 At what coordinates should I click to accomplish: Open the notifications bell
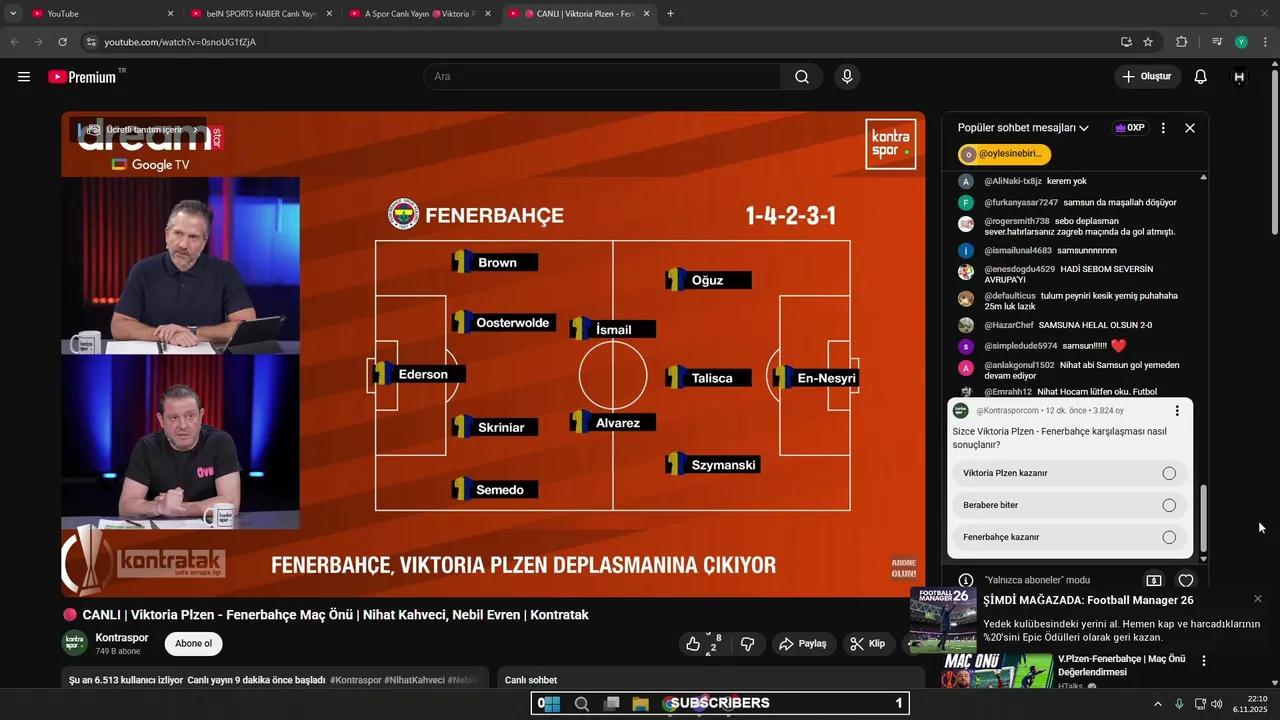click(x=1201, y=77)
